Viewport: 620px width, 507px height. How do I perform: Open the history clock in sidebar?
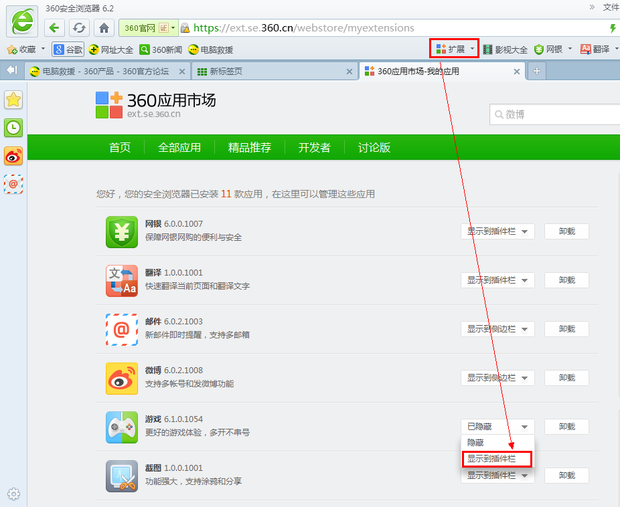pos(13,128)
